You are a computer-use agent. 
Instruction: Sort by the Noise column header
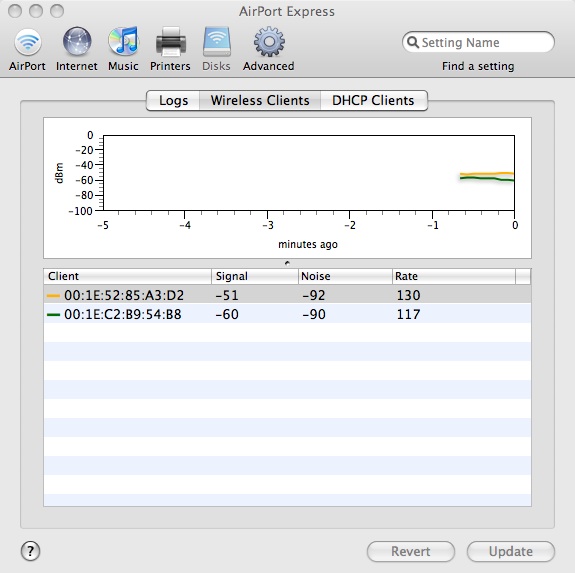coord(345,276)
